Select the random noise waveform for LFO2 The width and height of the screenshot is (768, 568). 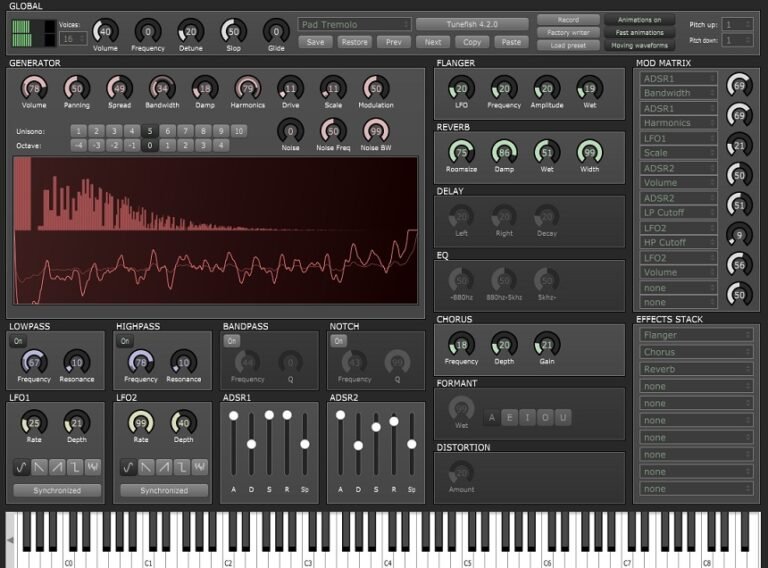pyautogui.click(x=200, y=467)
